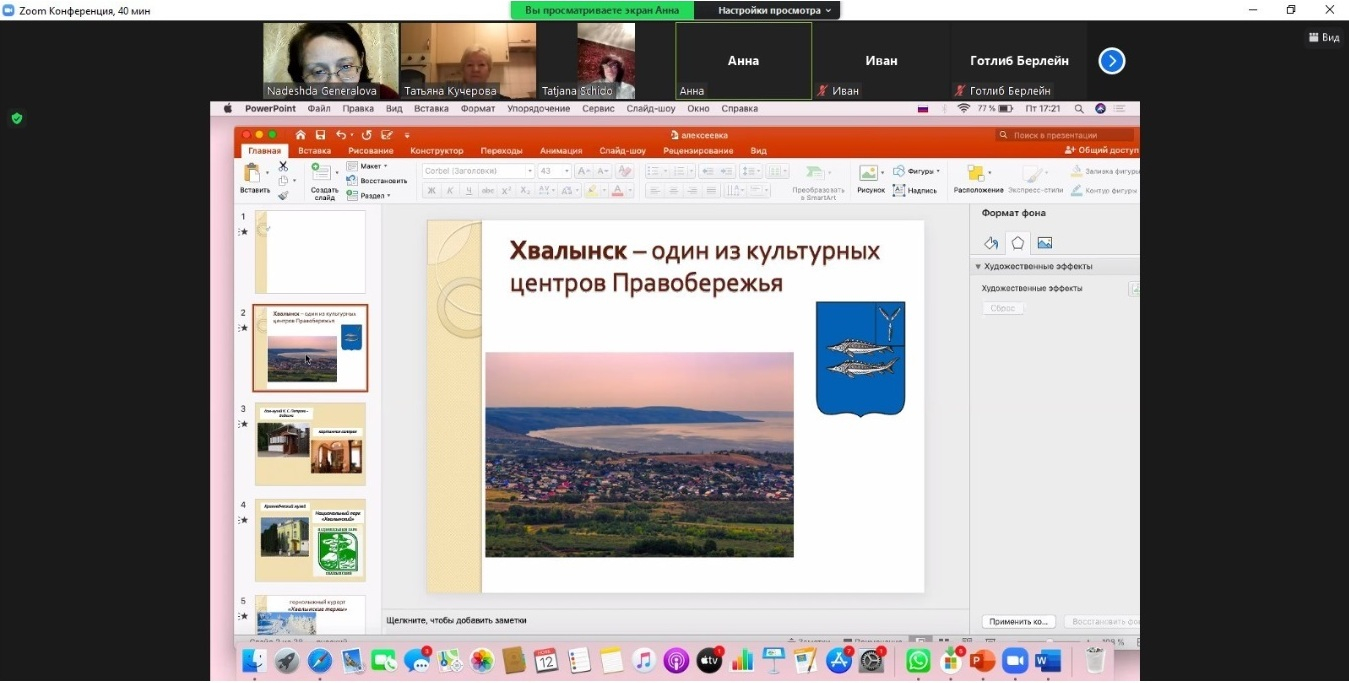Click the Create slide (Создать слайд) icon

click(x=321, y=173)
